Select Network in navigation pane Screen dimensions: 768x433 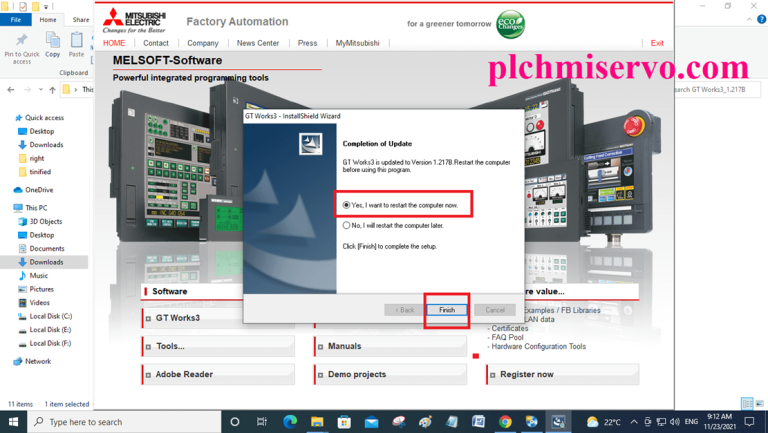click(32, 361)
